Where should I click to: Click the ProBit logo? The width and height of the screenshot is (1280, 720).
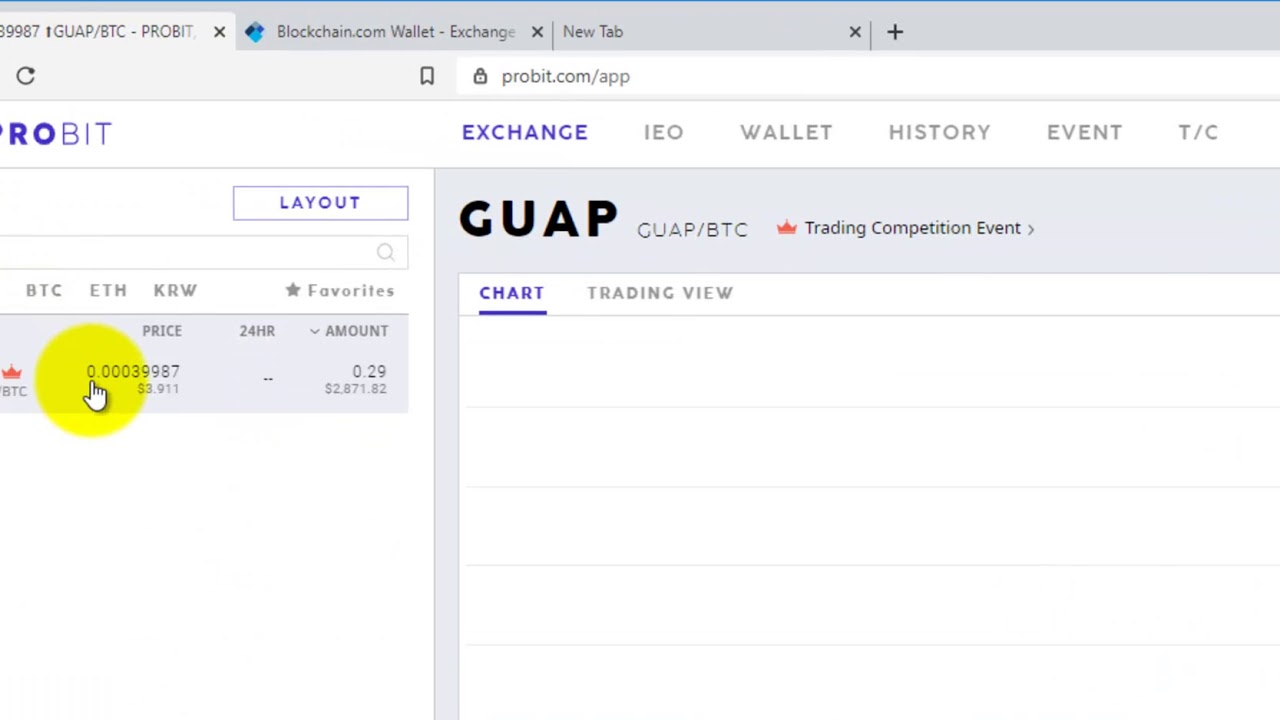55,133
